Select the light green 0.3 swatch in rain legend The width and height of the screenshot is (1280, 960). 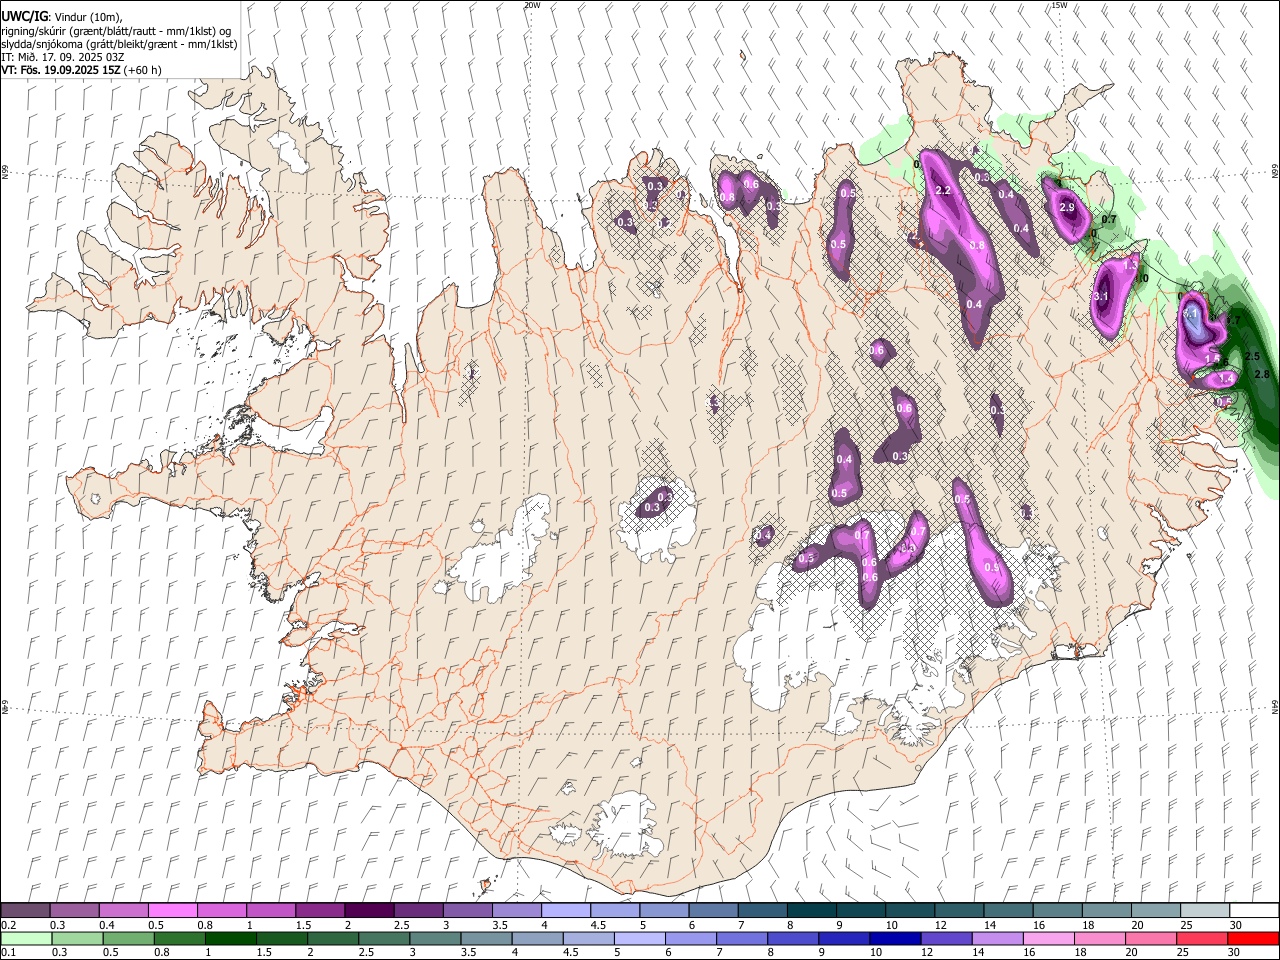77,938
